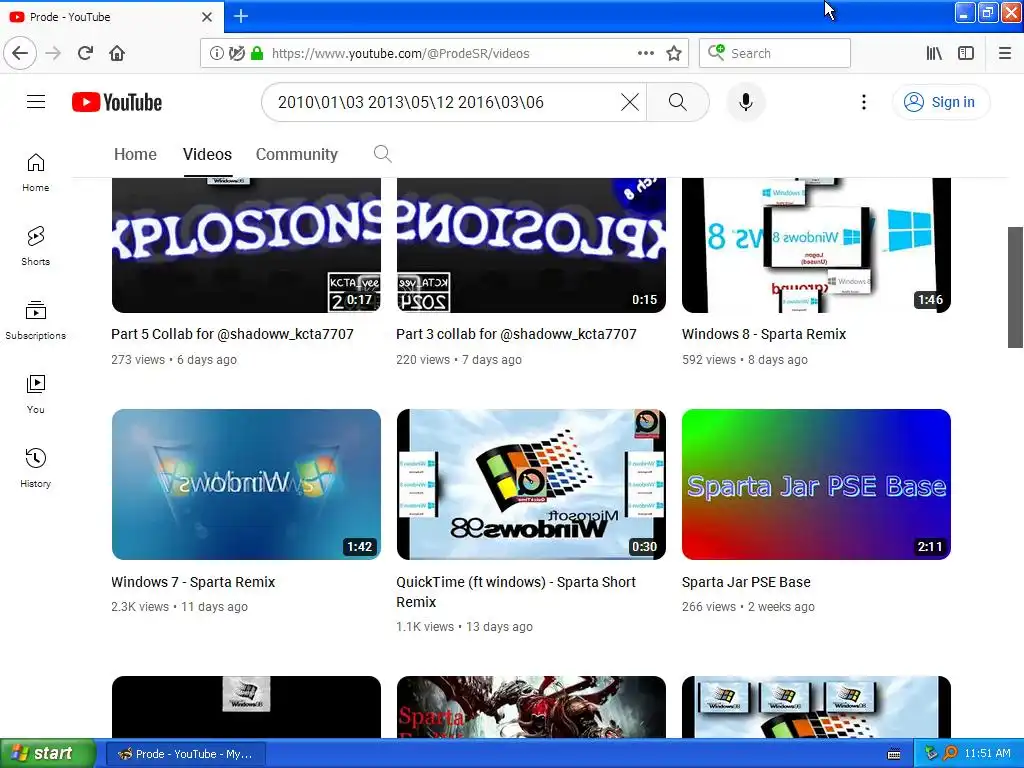Open the Windows 7 Sparta Remix thumbnail
This screenshot has height=768, width=1024.
coord(246,484)
